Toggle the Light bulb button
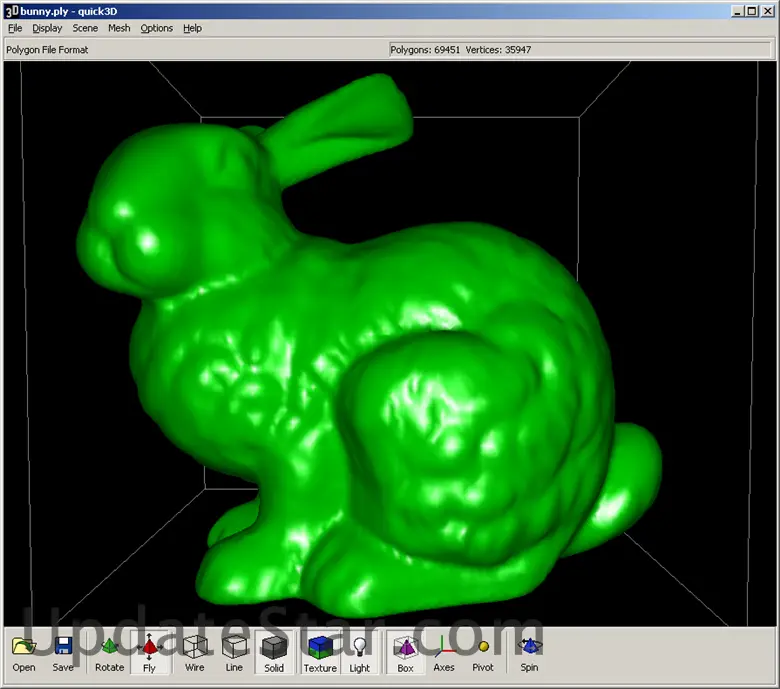Viewport: 780px width, 689px height. tap(360, 653)
